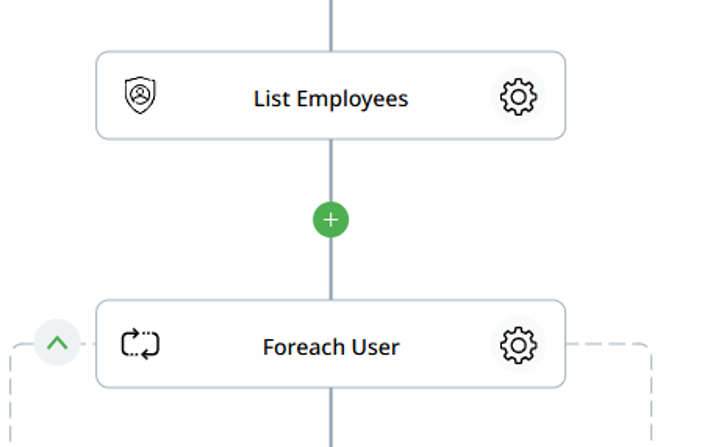Click the dashed loop corner at far left
702x447 pixels.
(13, 349)
